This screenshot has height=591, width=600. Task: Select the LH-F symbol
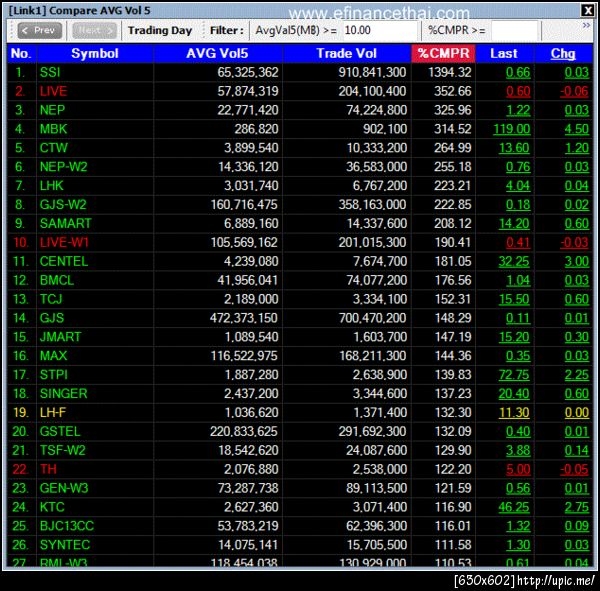[x=53, y=413]
